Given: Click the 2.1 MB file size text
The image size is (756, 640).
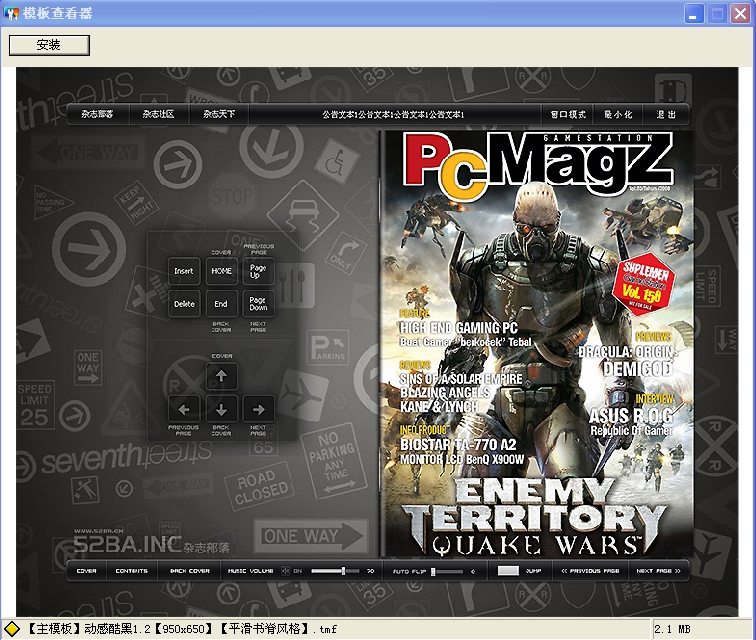Looking at the screenshot, I should pos(672,629).
